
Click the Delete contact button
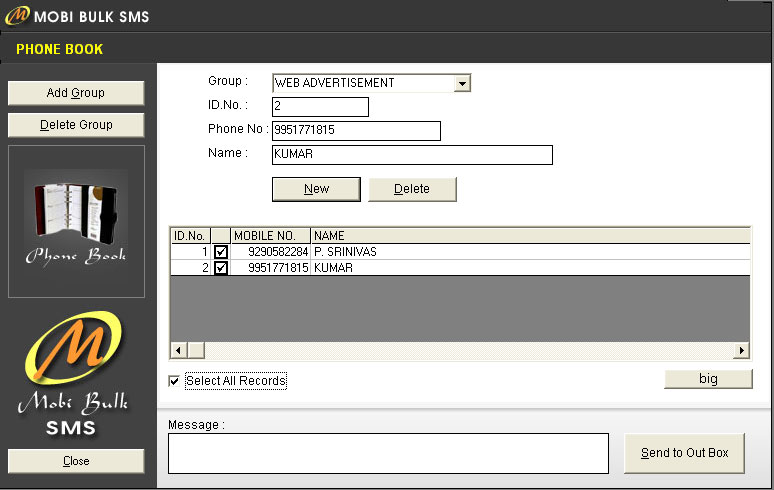point(412,189)
